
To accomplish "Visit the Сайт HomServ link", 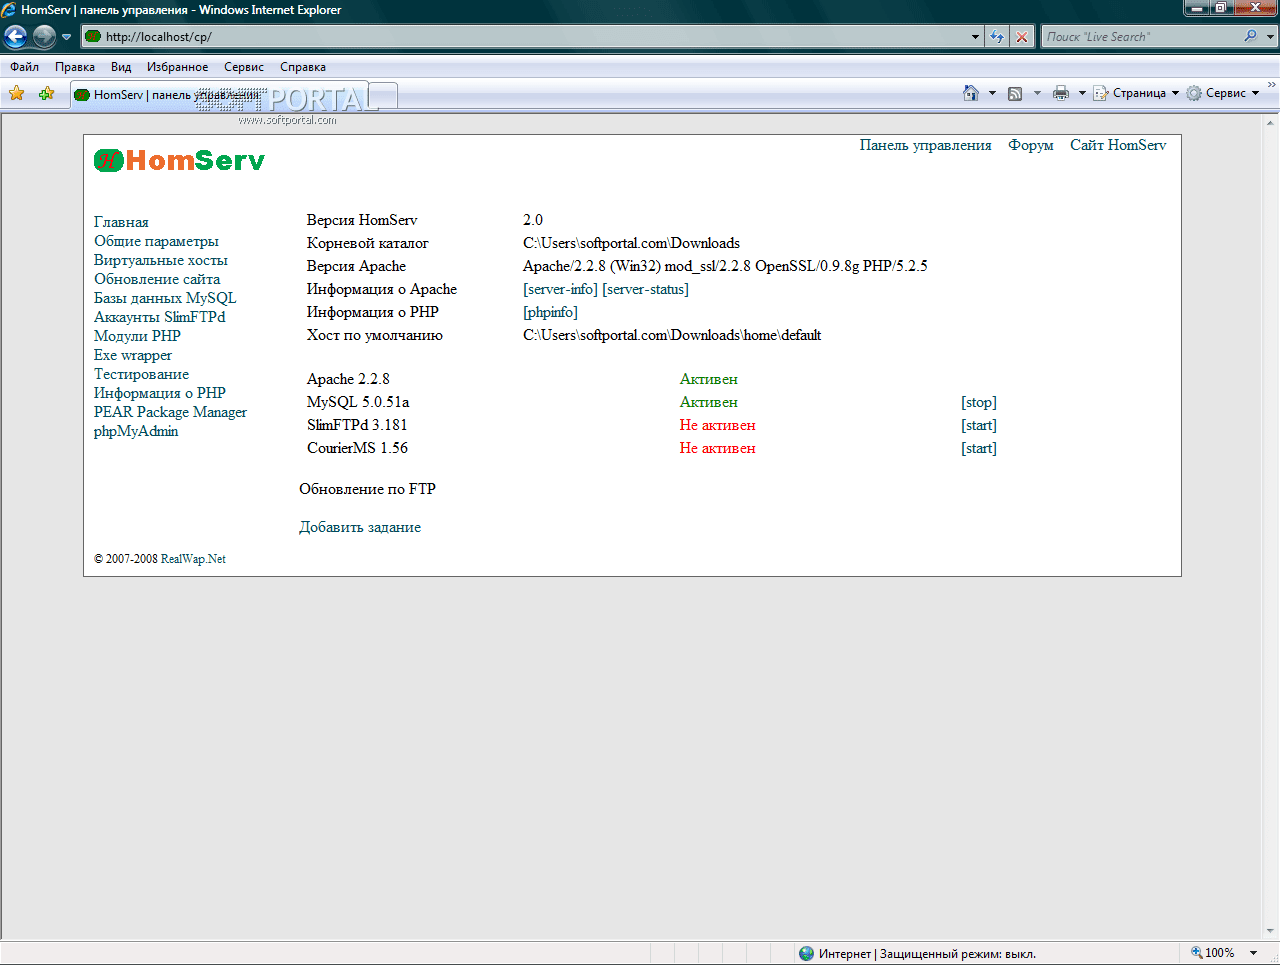I will (1118, 145).
